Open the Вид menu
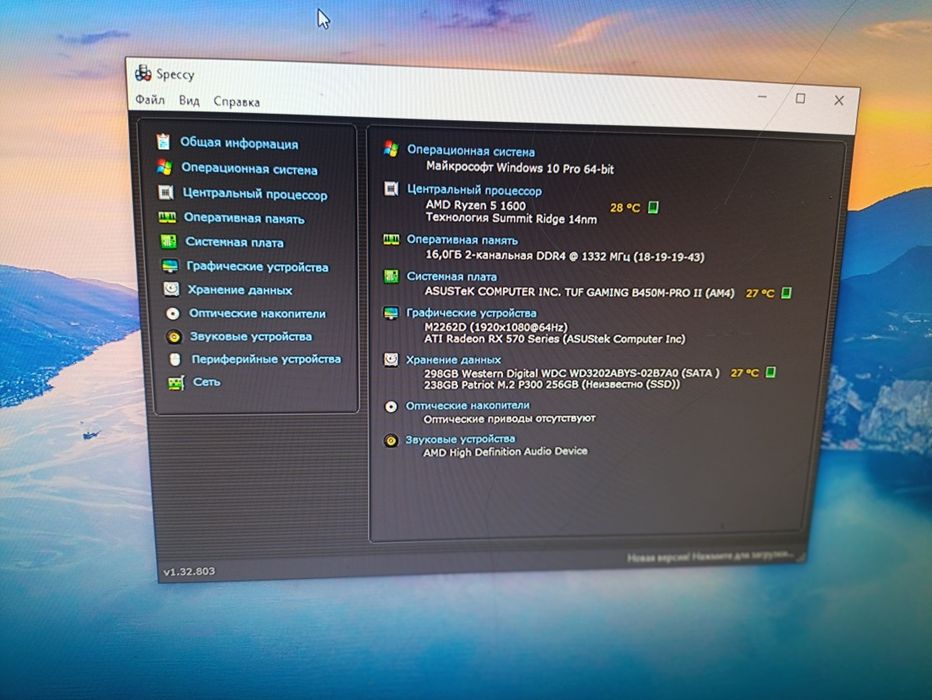932x700 pixels. point(189,101)
